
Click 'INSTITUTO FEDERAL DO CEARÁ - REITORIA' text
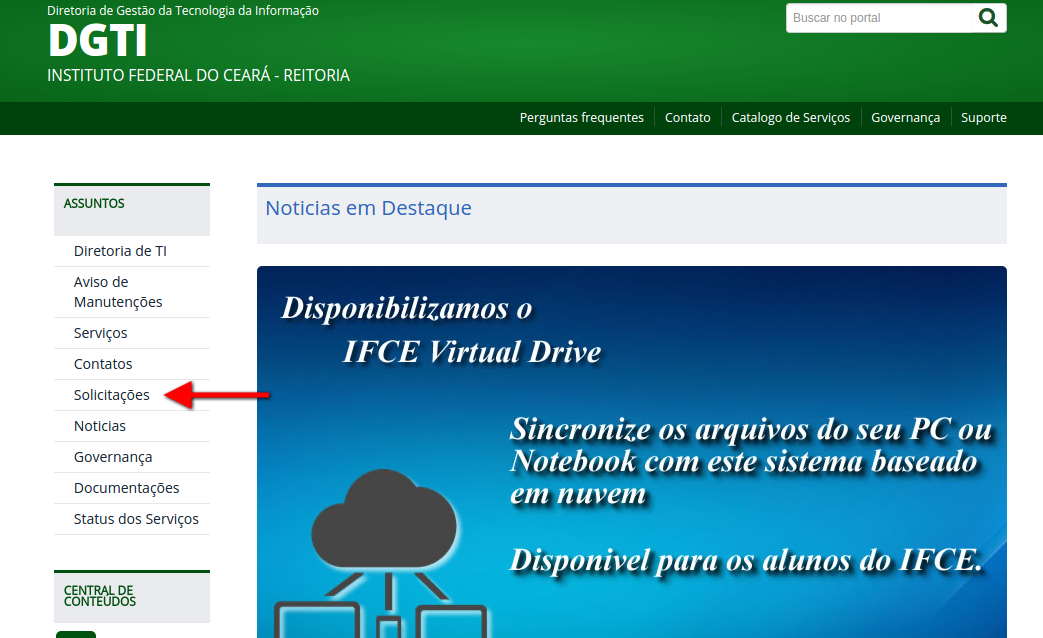198,75
